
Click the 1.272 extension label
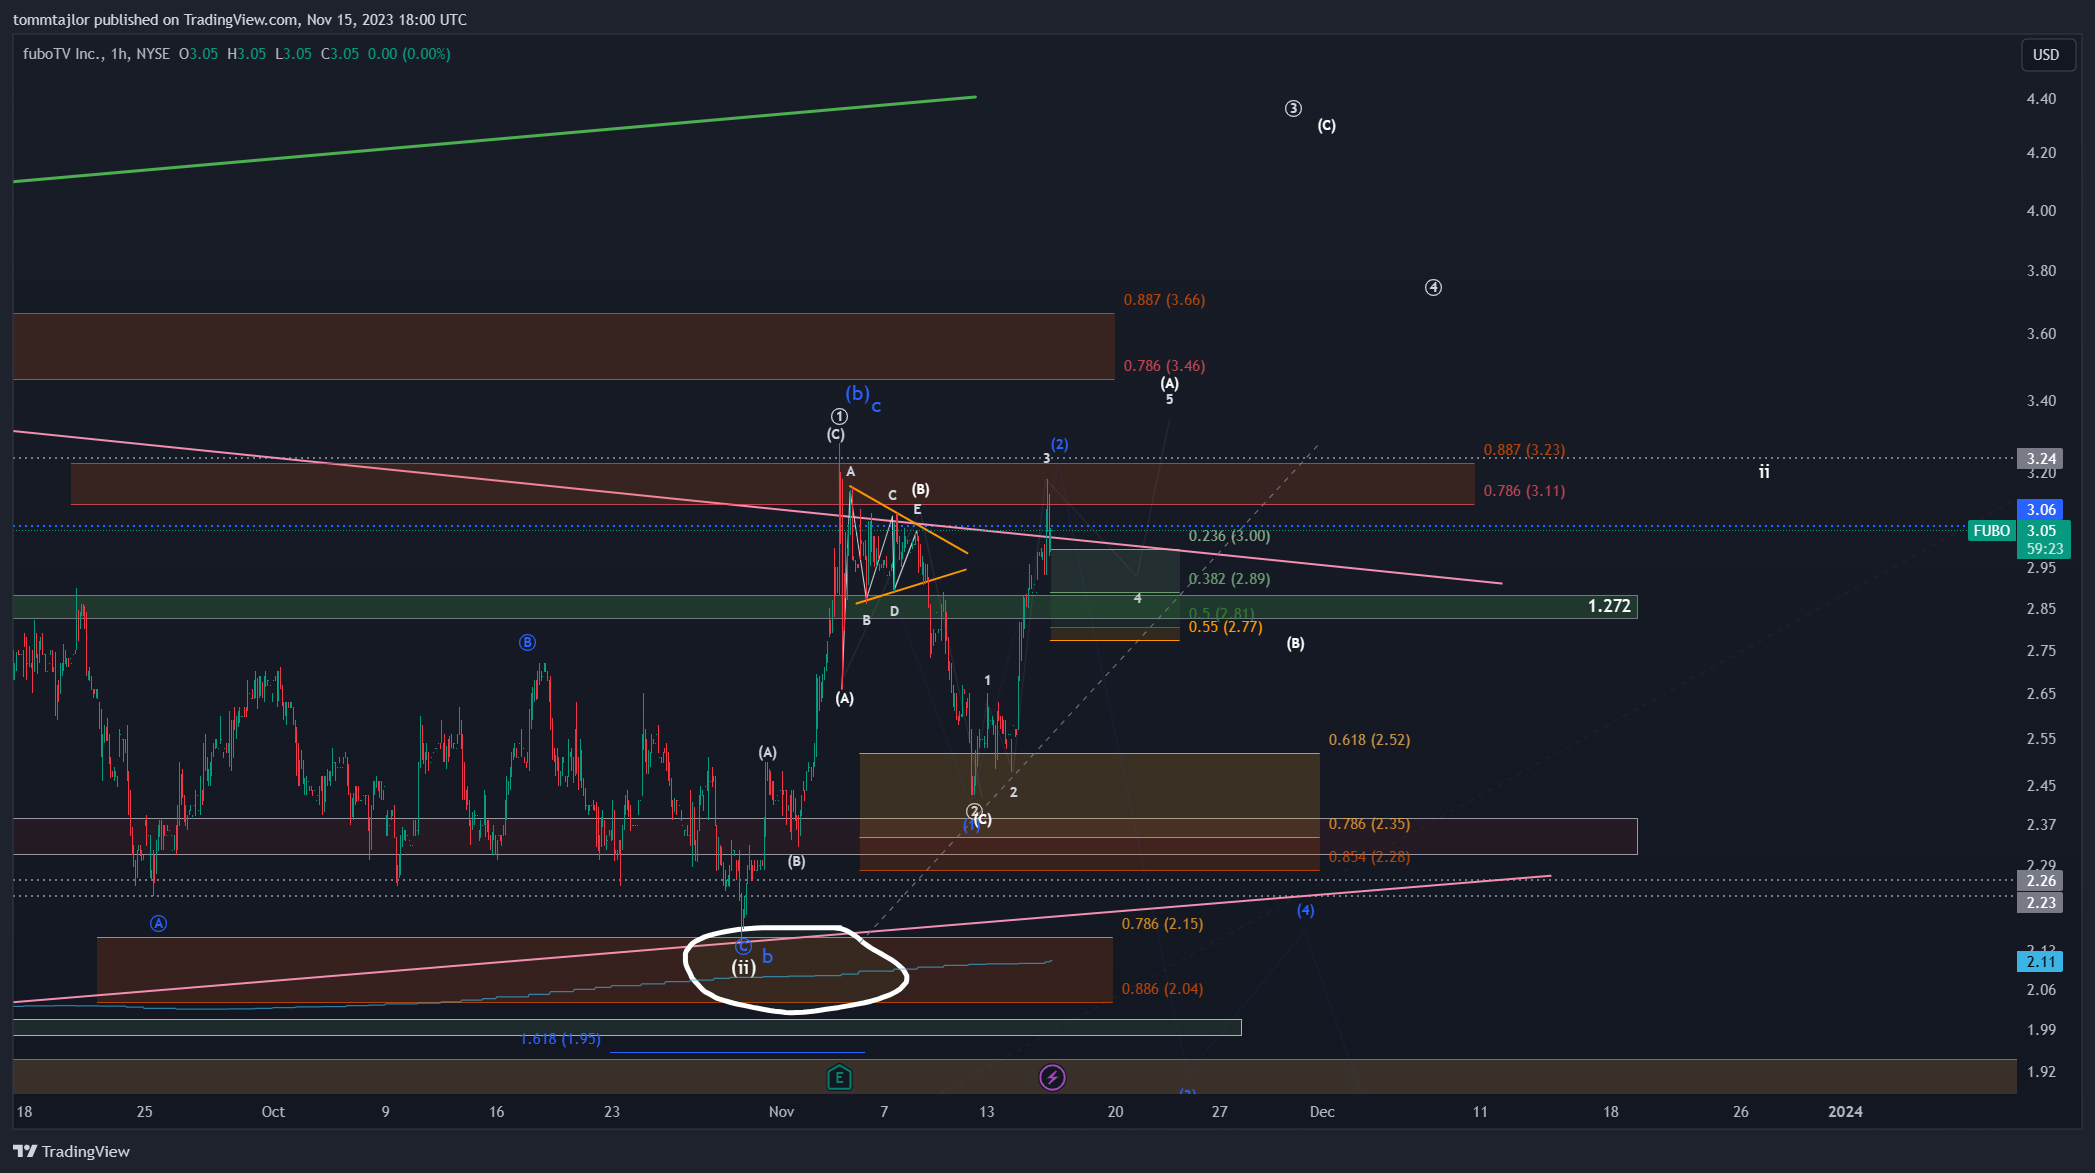[x=1609, y=606]
